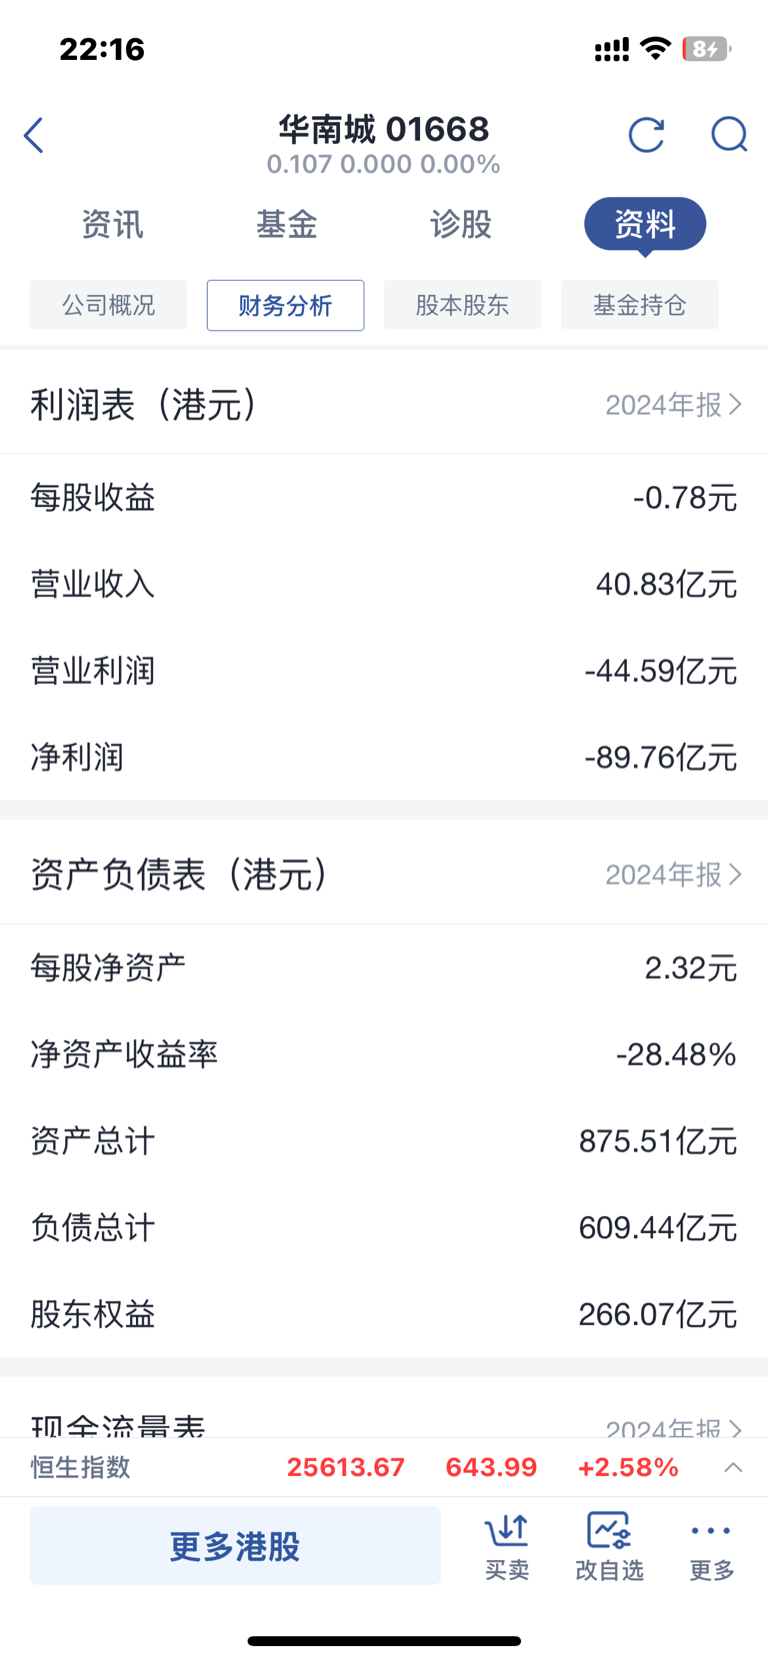Select the 基金持仓 sub-tab

(x=640, y=305)
